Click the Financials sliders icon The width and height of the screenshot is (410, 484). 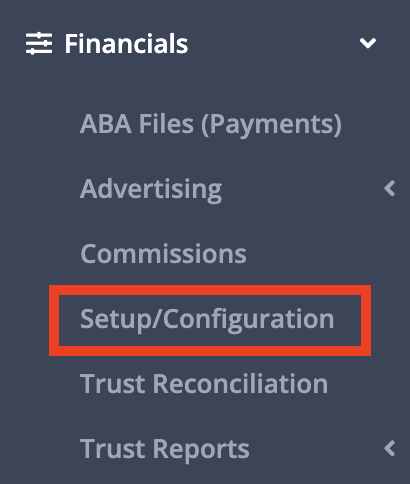click(x=39, y=43)
